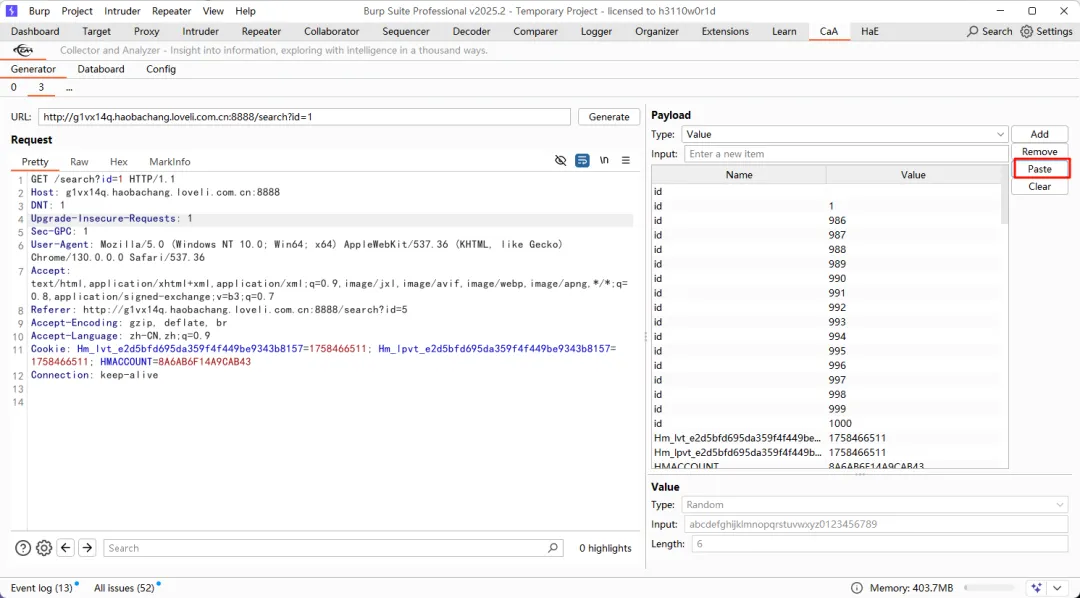This screenshot has height=598, width=1080.
Task: Open Burp Settings from the gear icon
Action: 1046,32
